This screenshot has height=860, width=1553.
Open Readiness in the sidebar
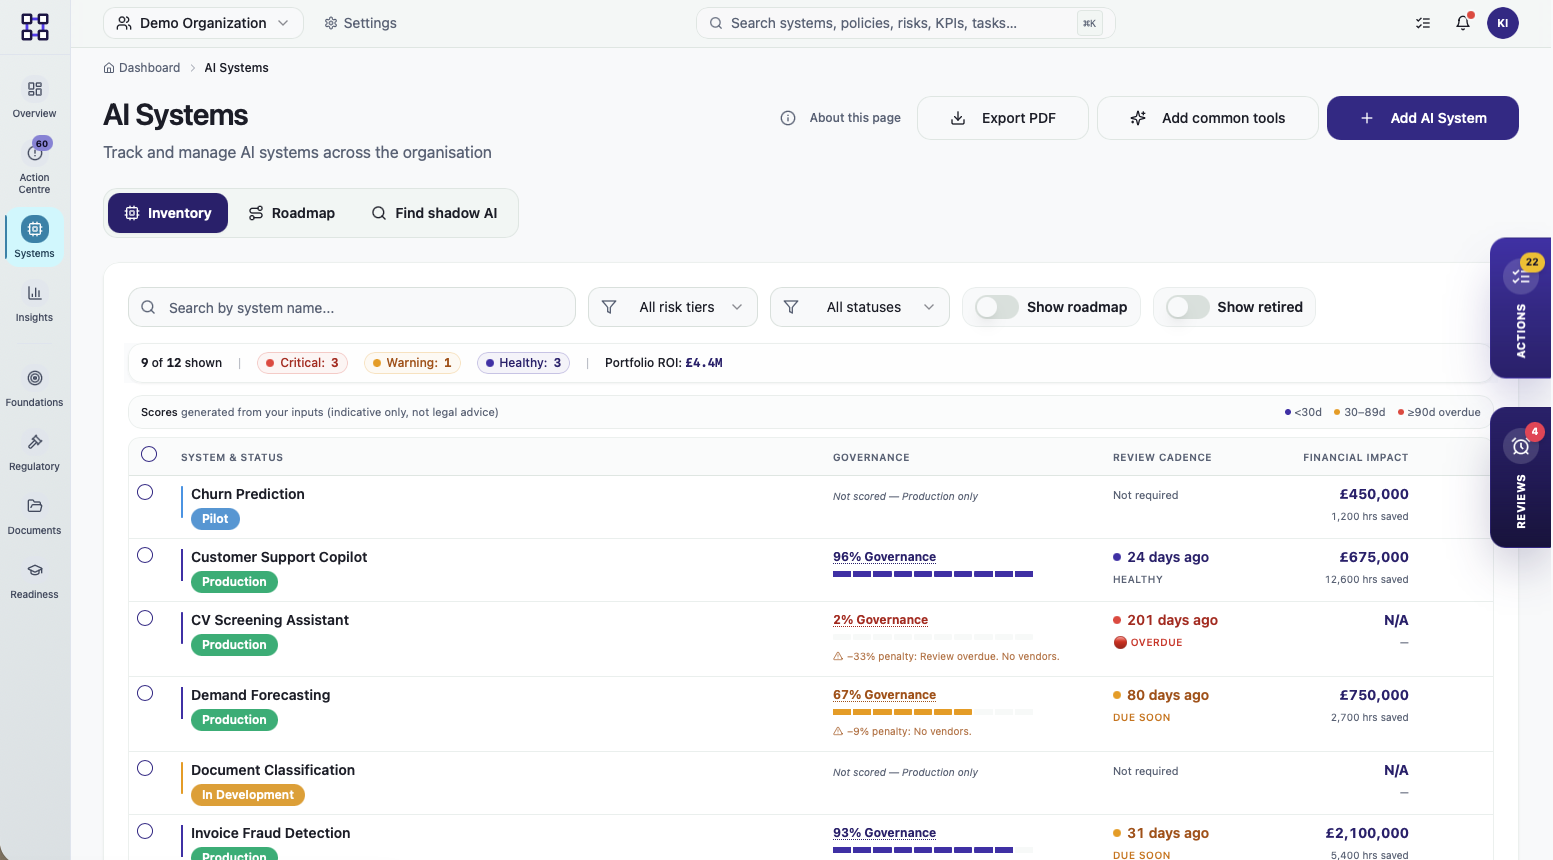pyautogui.click(x=35, y=580)
